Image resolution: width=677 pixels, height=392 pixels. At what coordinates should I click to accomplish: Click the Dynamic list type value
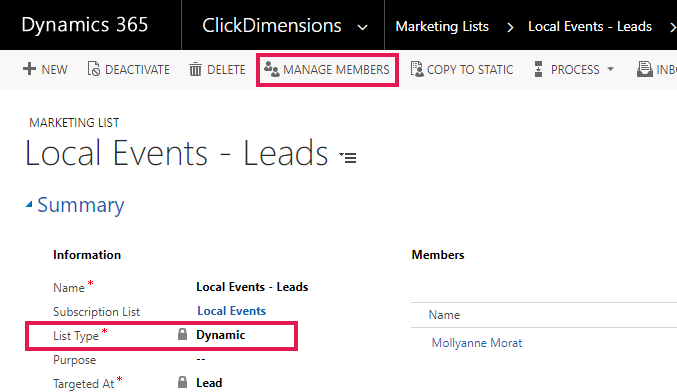coord(221,335)
